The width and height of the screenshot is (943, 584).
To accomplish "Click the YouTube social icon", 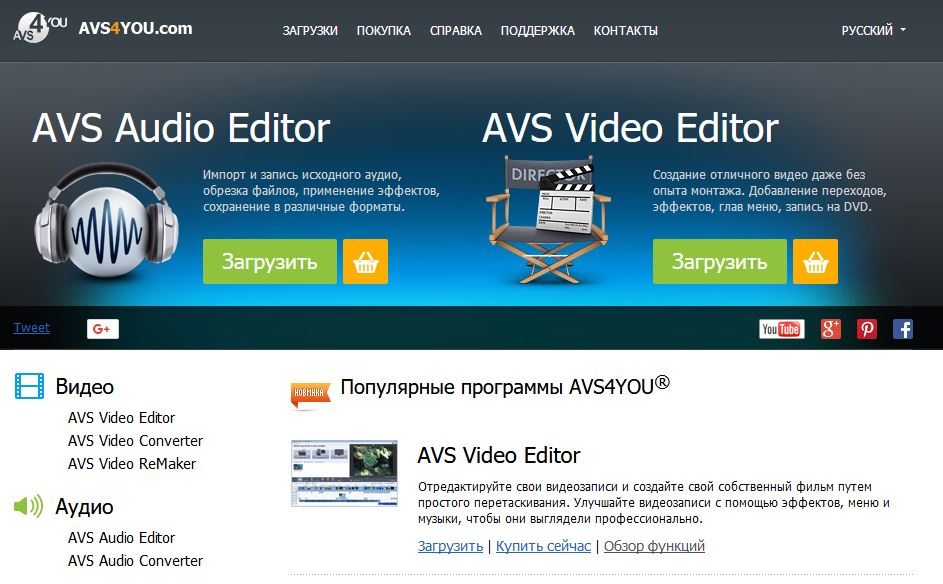I will [781, 329].
